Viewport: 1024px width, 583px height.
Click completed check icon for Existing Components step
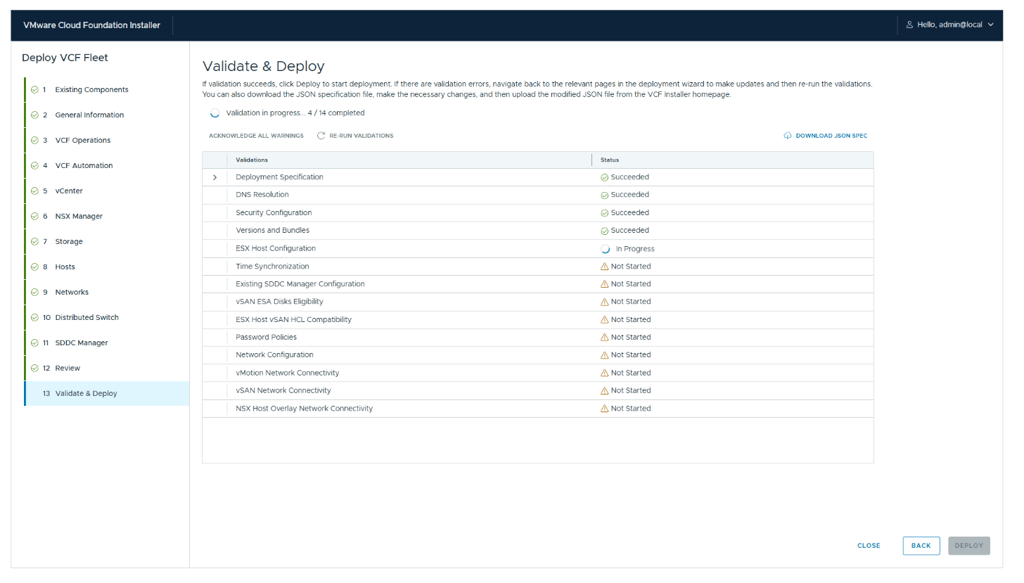[35, 89]
